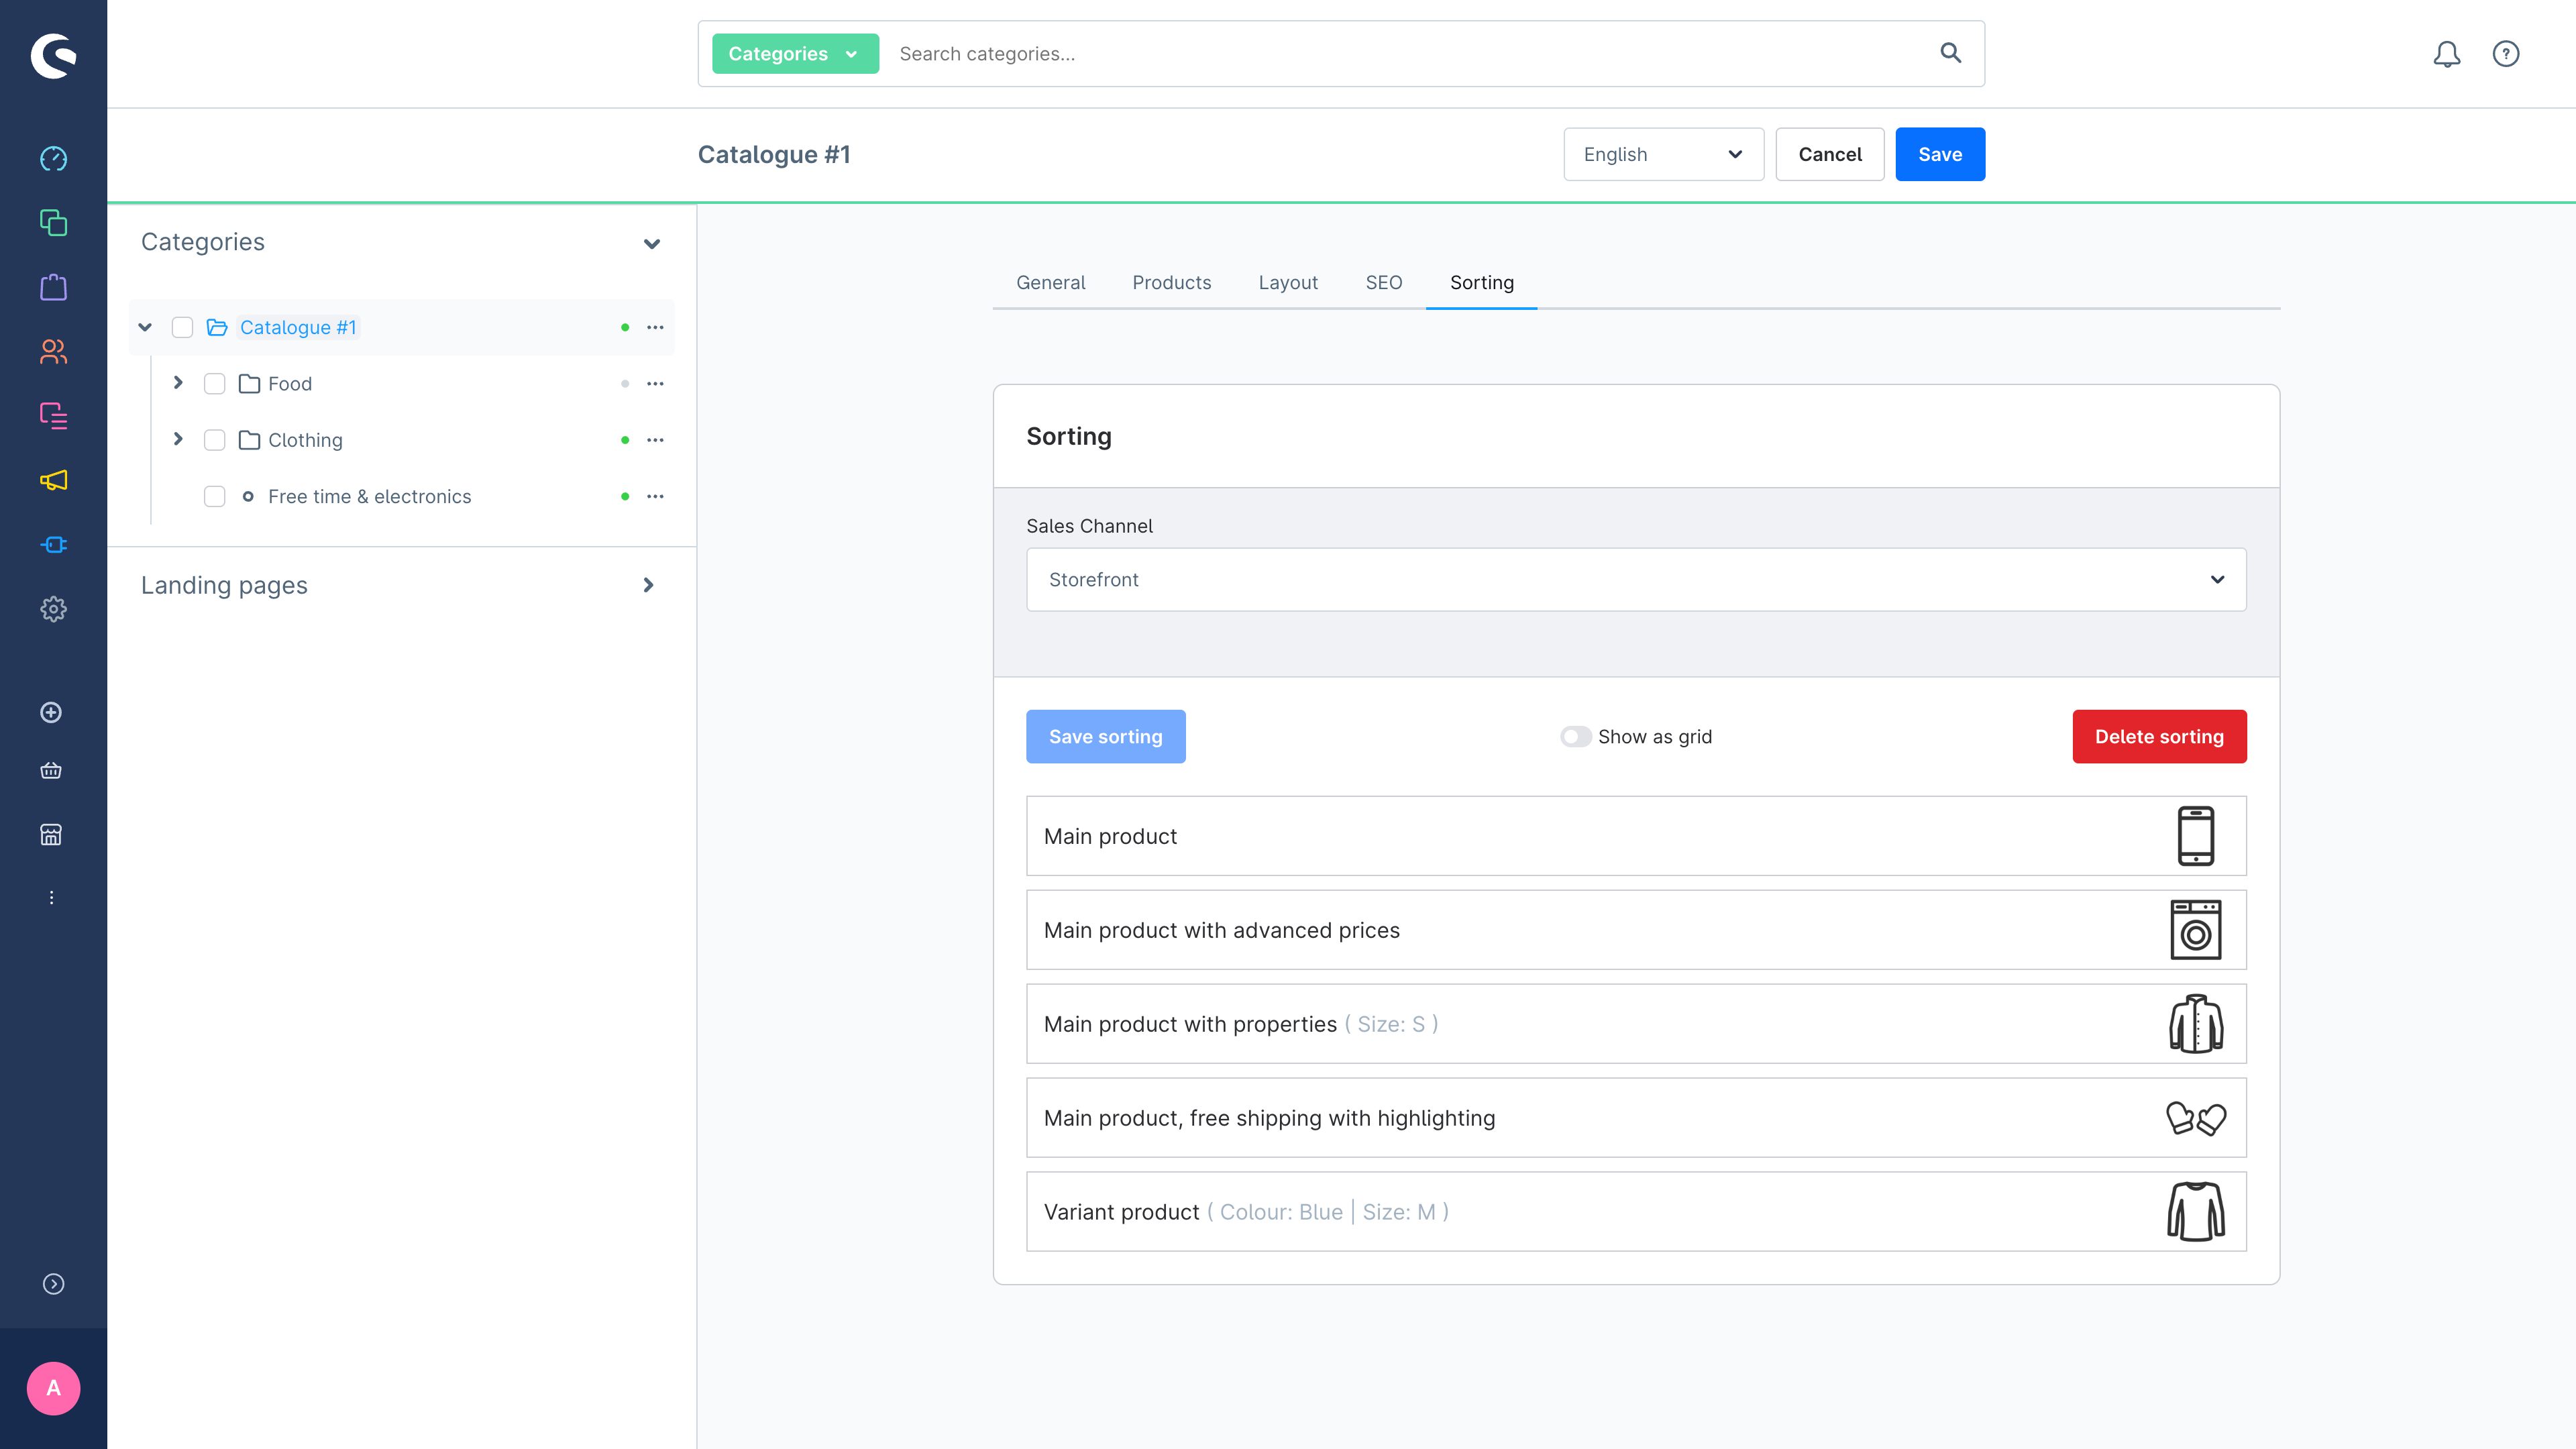Image resolution: width=2576 pixels, height=1449 pixels.
Task: Open the Sales Channel Storefront dropdown
Action: coord(1636,579)
